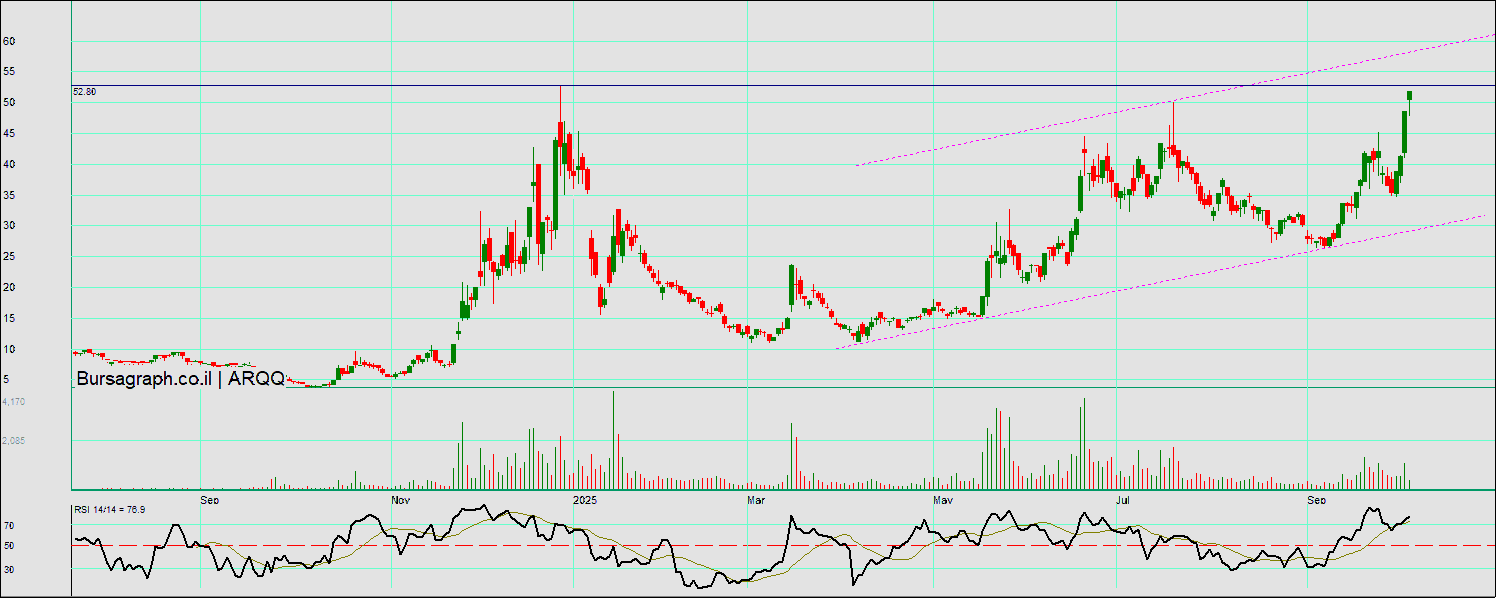Click the 15 price axis label
This screenshot has height=598, width=1496.
[x=8, y=319]
